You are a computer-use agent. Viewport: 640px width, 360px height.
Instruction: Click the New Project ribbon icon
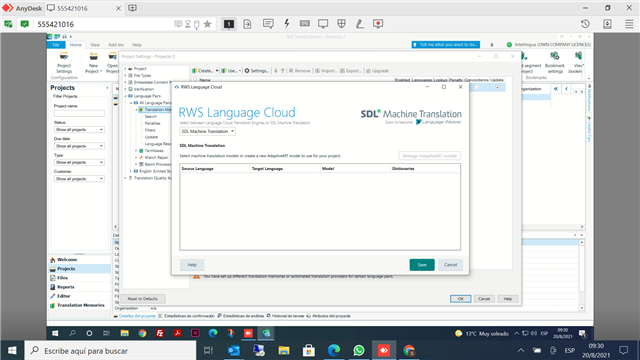point(93,62)
